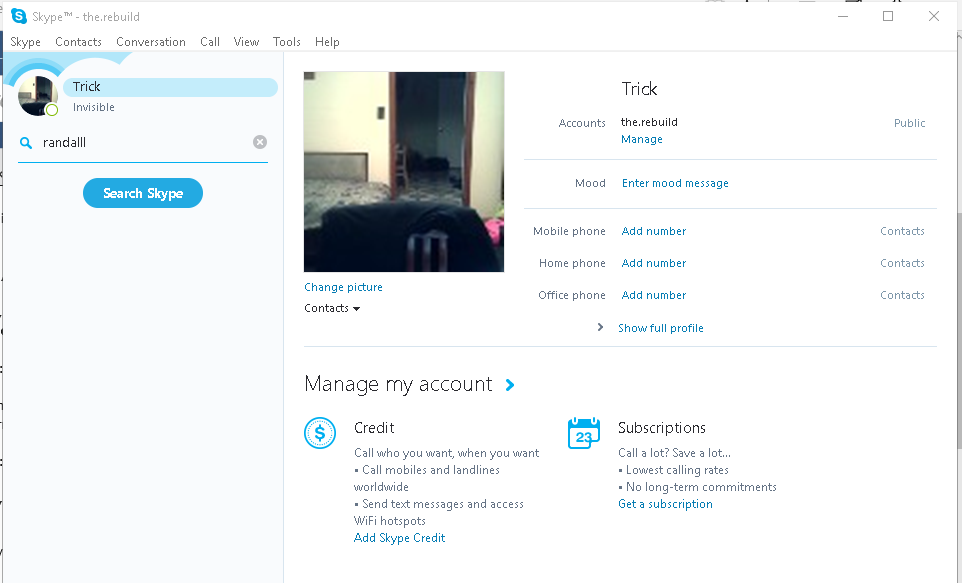Click the Show full profile link
Image resolution: width=962 pixels, height=583 pixels.
point(661,328)
